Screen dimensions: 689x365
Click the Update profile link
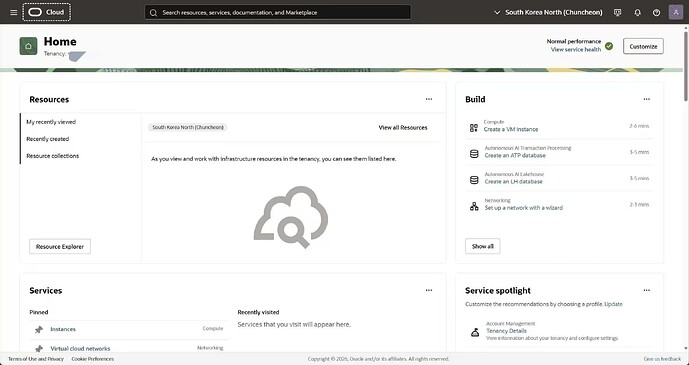point(613,304)
